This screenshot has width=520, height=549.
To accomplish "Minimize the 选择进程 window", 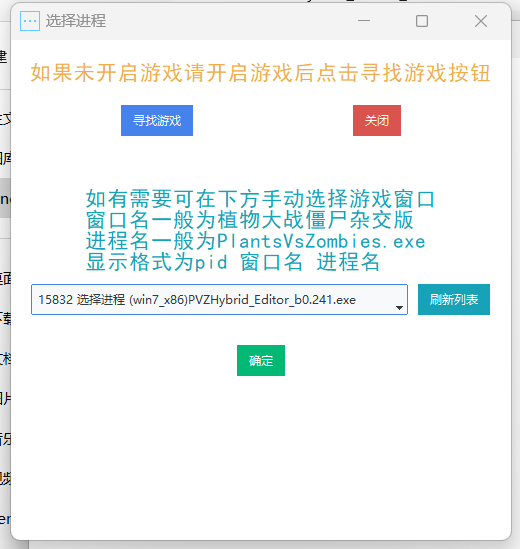I will (364, 21).
